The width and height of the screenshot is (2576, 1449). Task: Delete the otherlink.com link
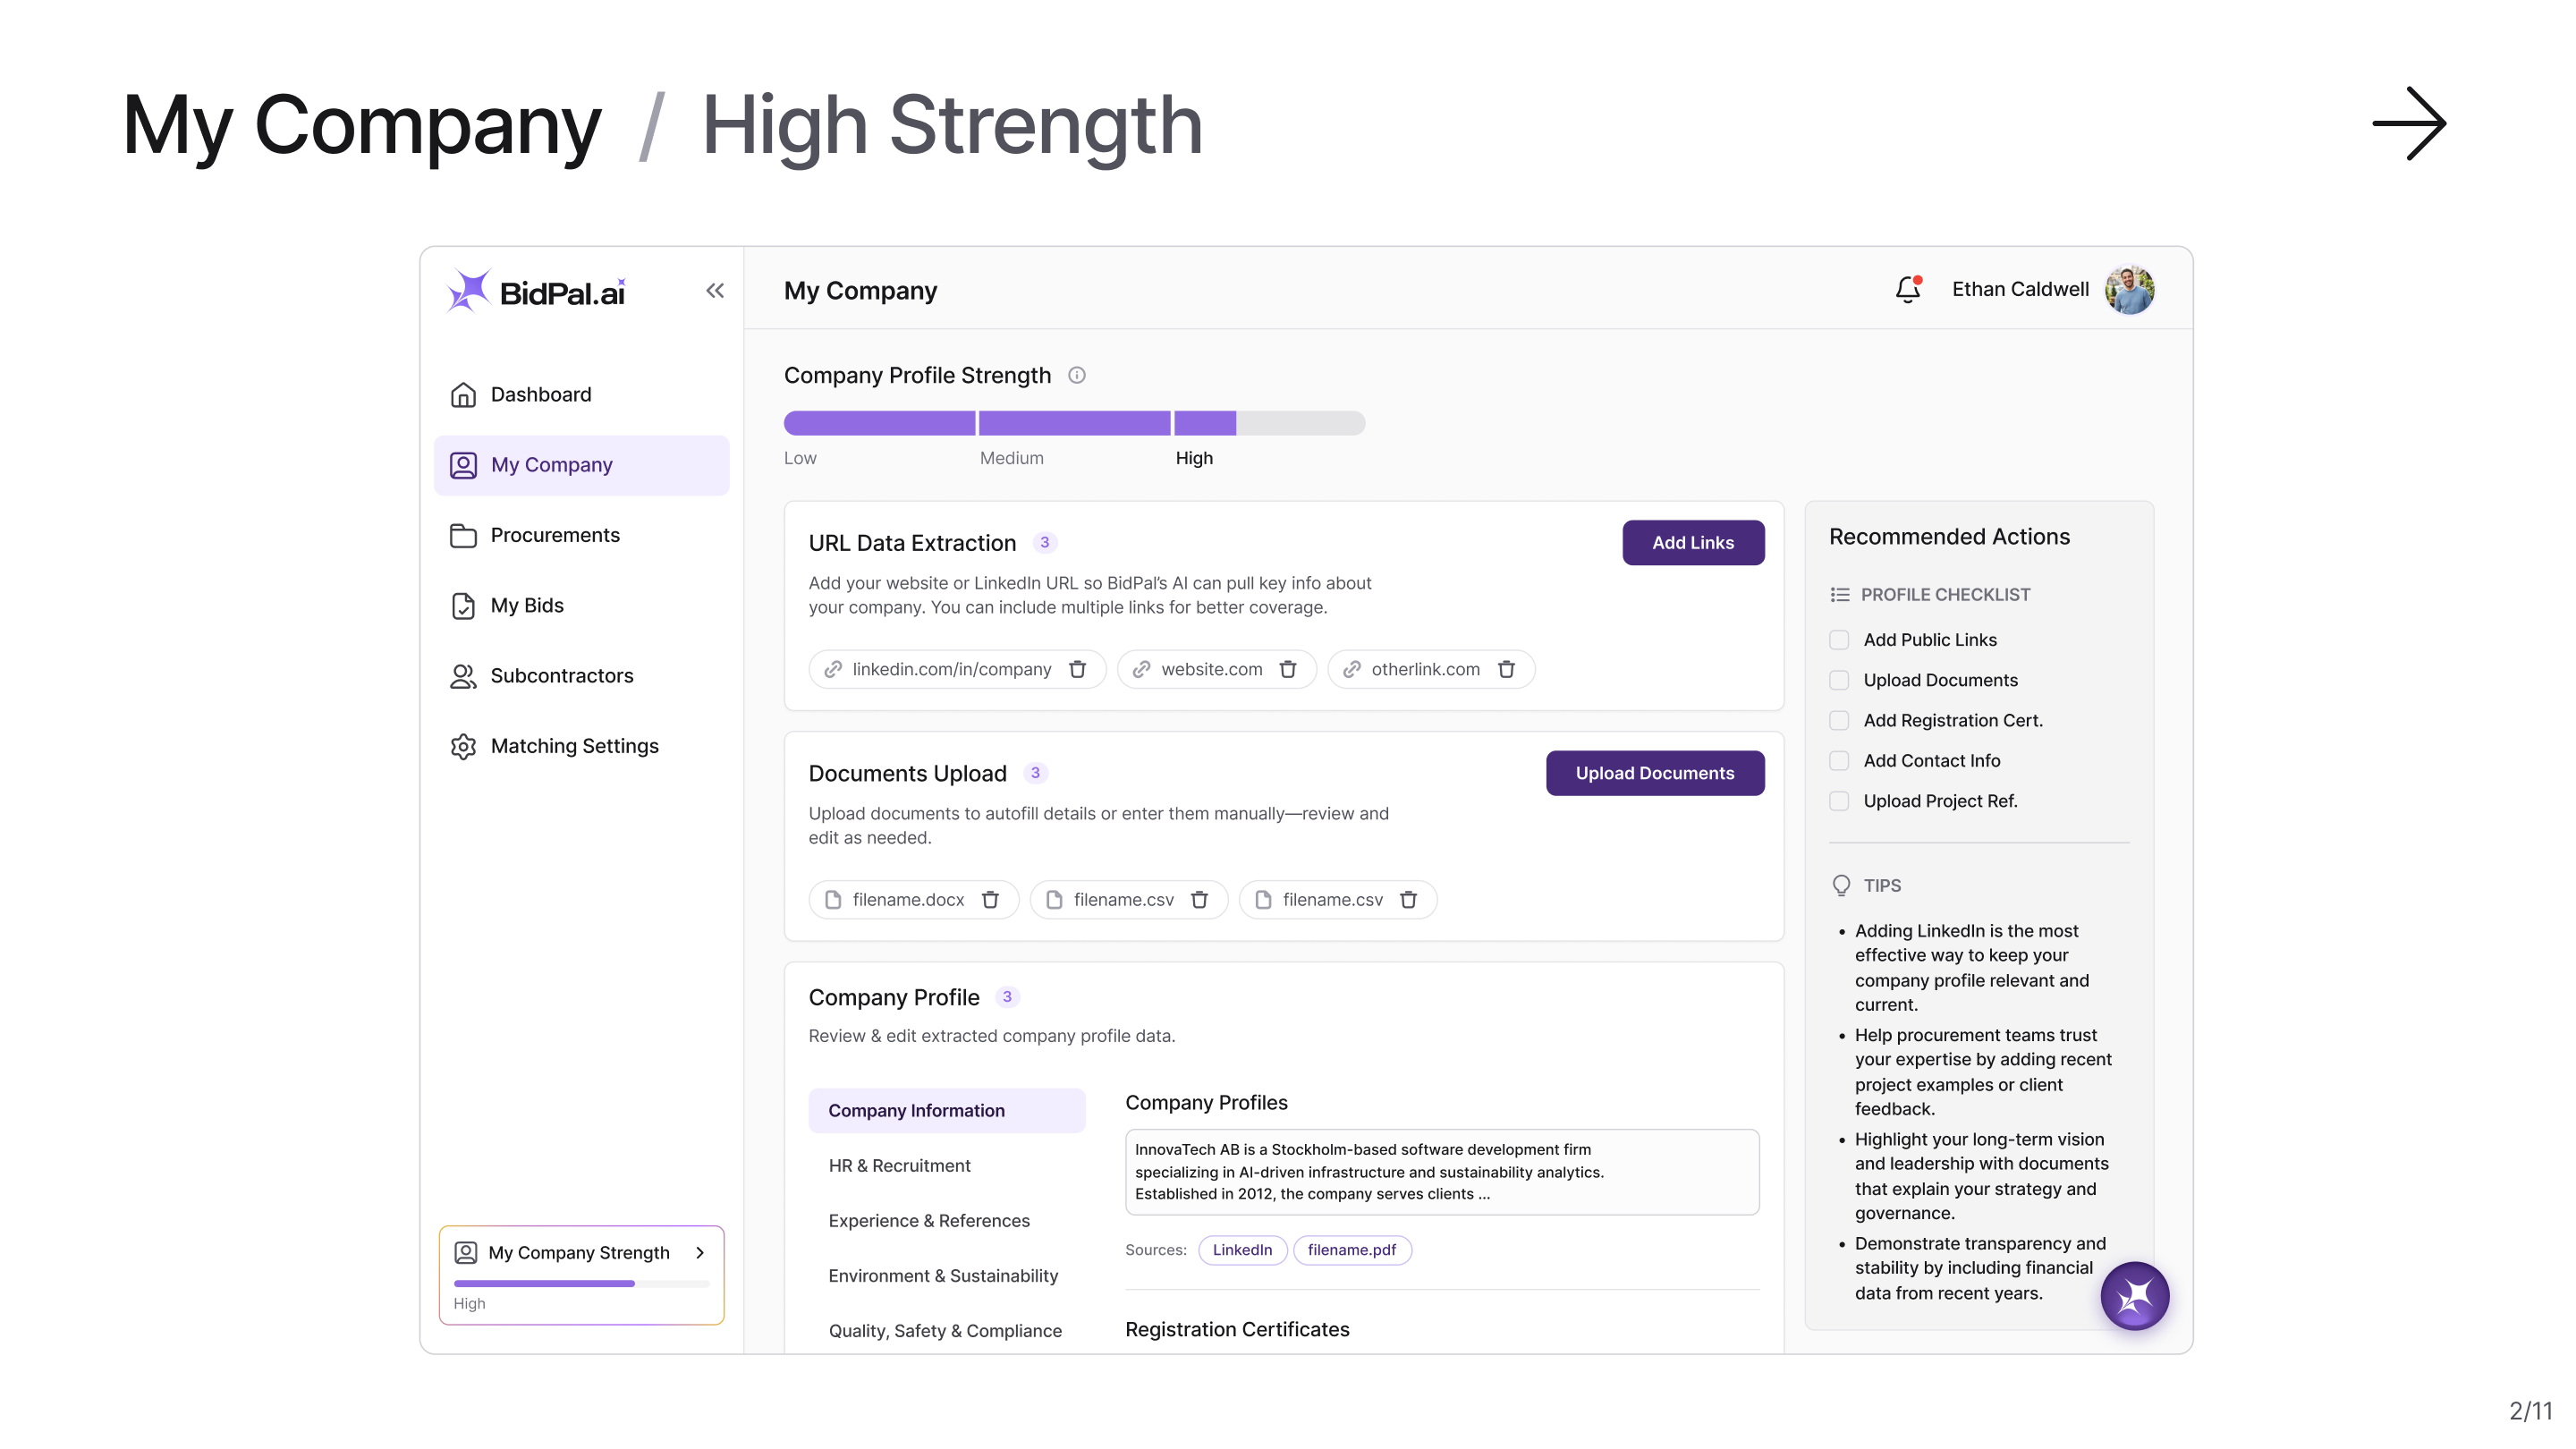(1506, 669)
